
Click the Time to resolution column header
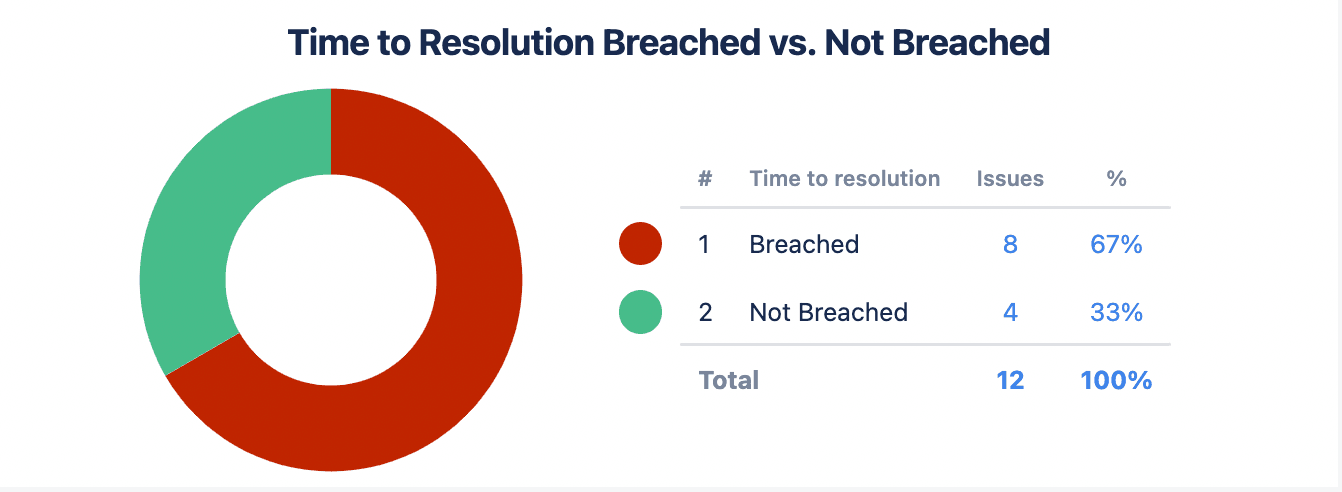click(x=844, y=179)
